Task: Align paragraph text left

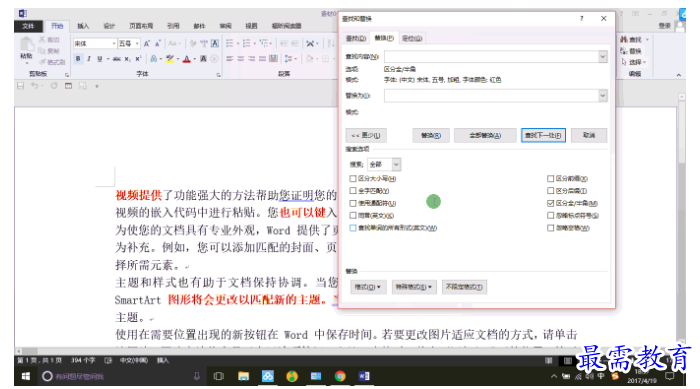Action: point(229,59)
